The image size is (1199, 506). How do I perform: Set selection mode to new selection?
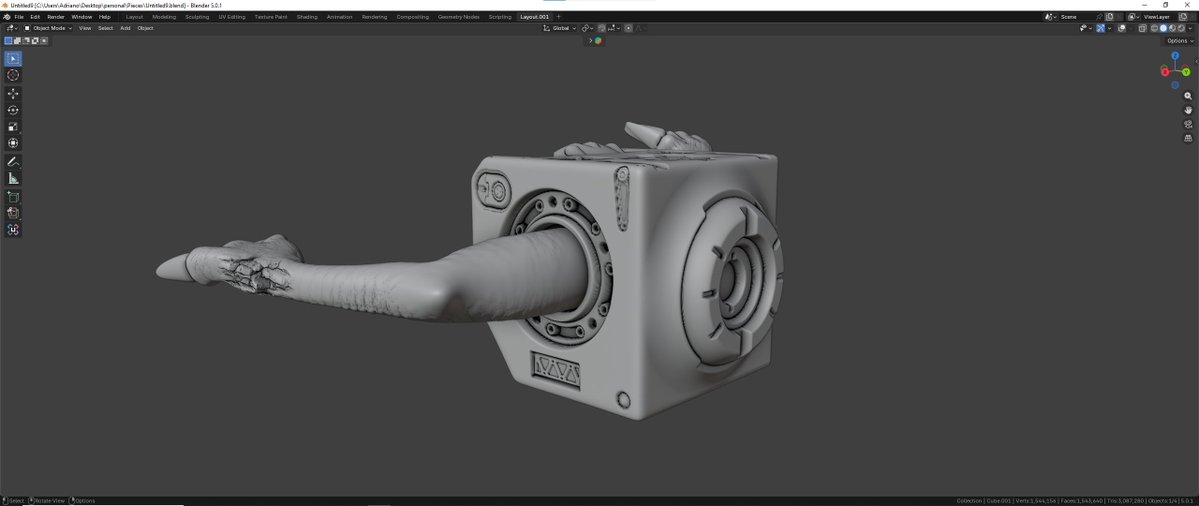point(9,41)
